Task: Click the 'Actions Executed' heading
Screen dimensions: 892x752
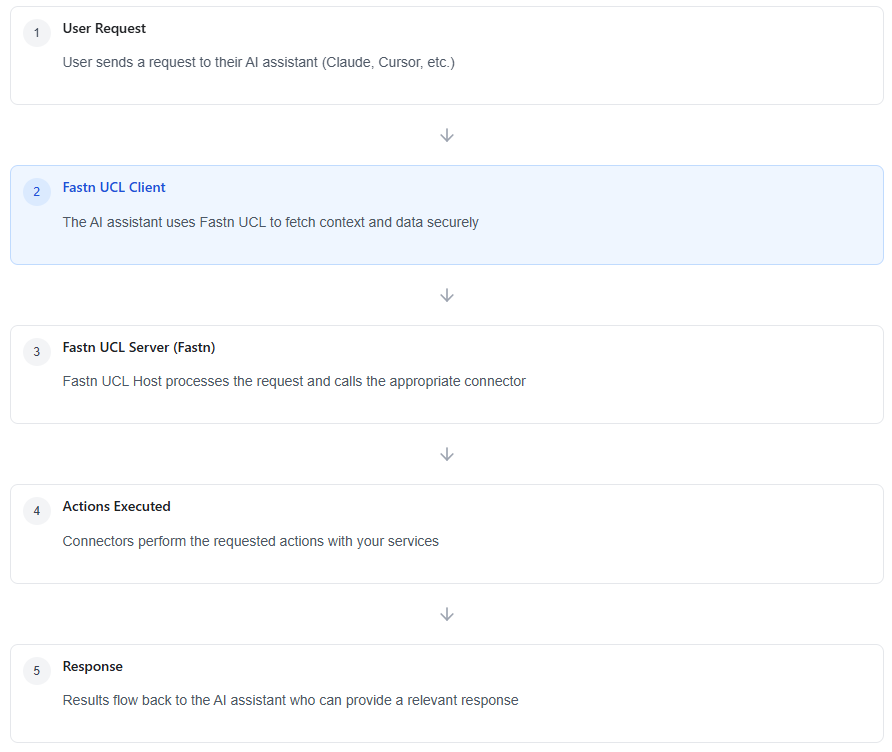Action: (x=117, y=507)
